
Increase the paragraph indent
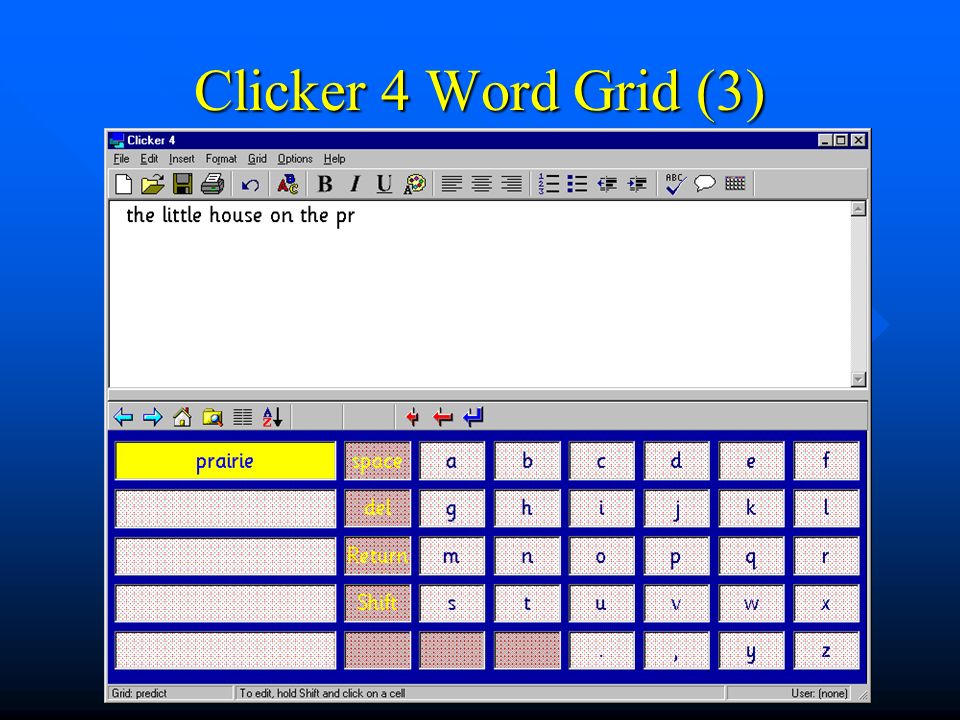click(x=637, y=184)
